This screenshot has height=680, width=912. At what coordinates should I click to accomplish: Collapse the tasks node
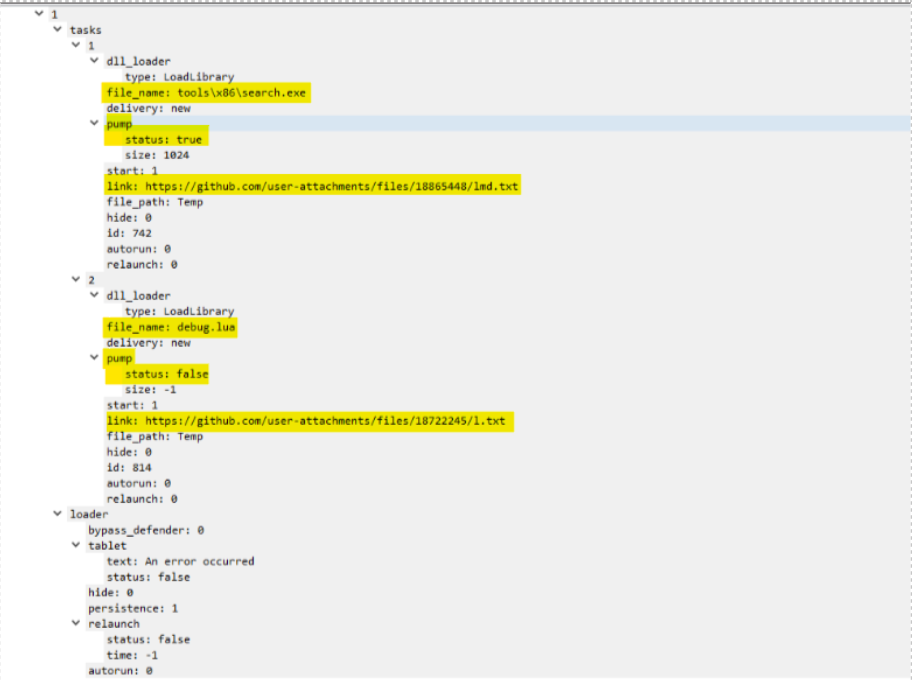tap(58, 30)
